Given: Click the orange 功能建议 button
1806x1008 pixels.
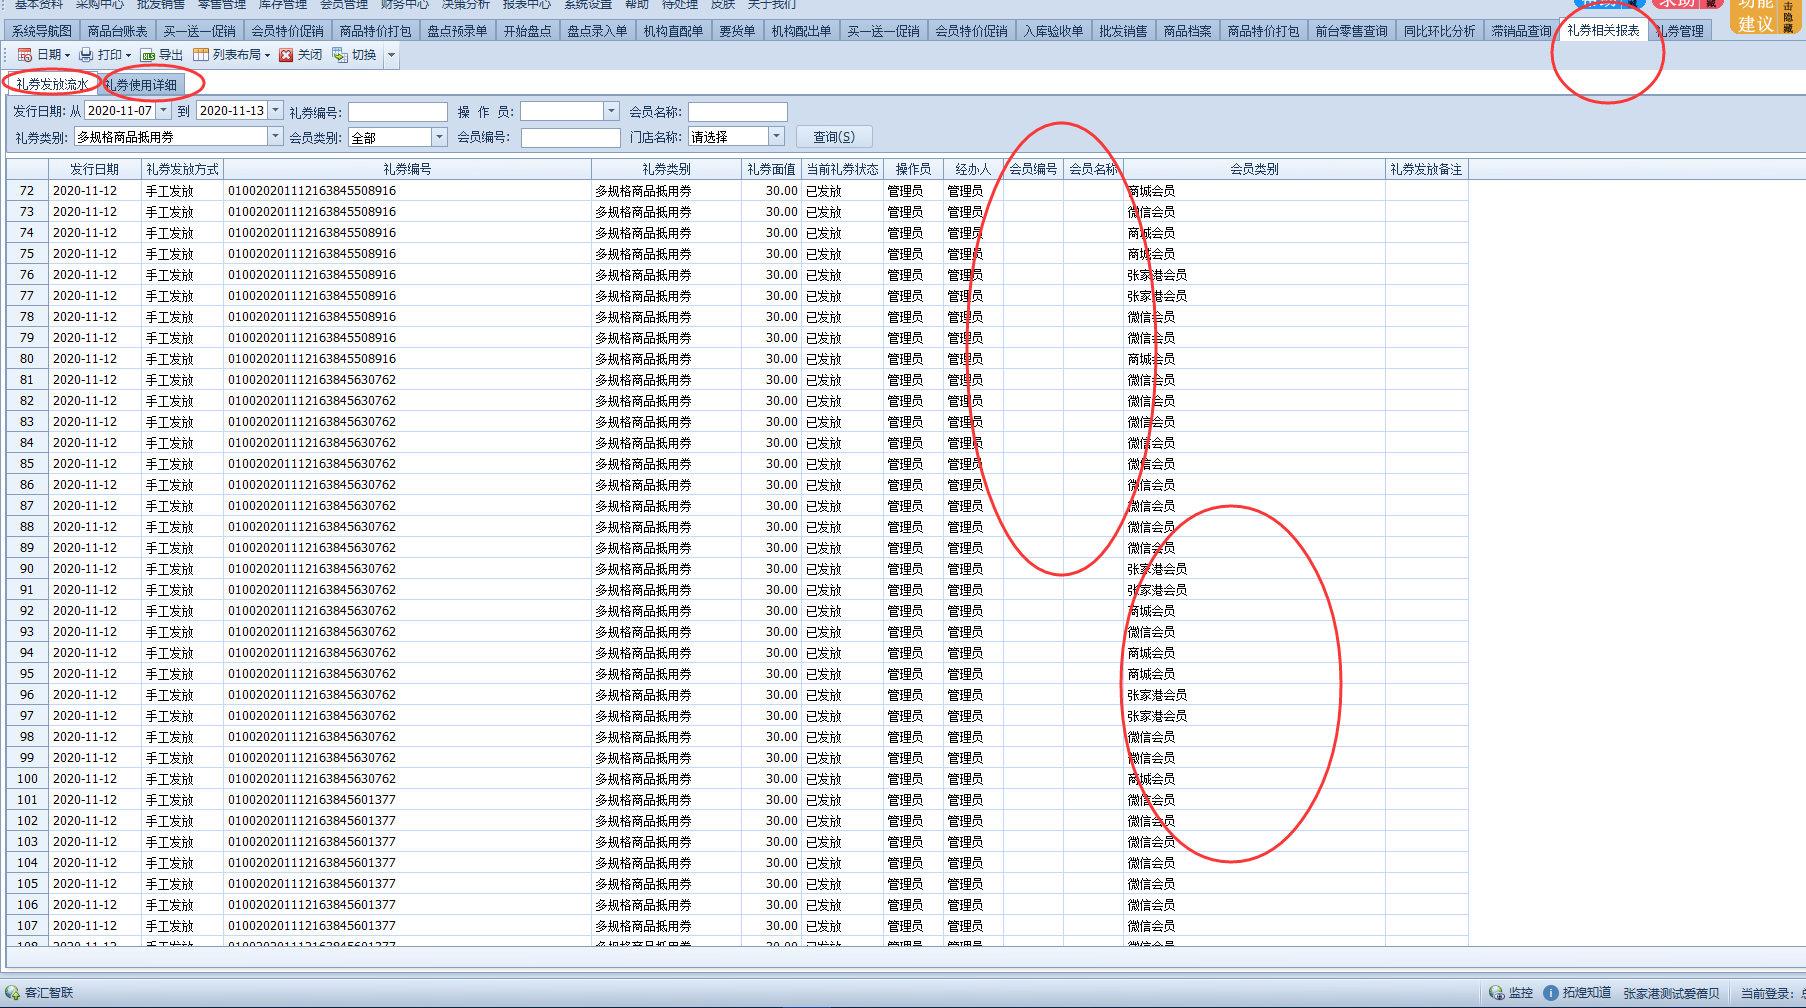Looking at the screenshot, I should [x=1755, y=16].
